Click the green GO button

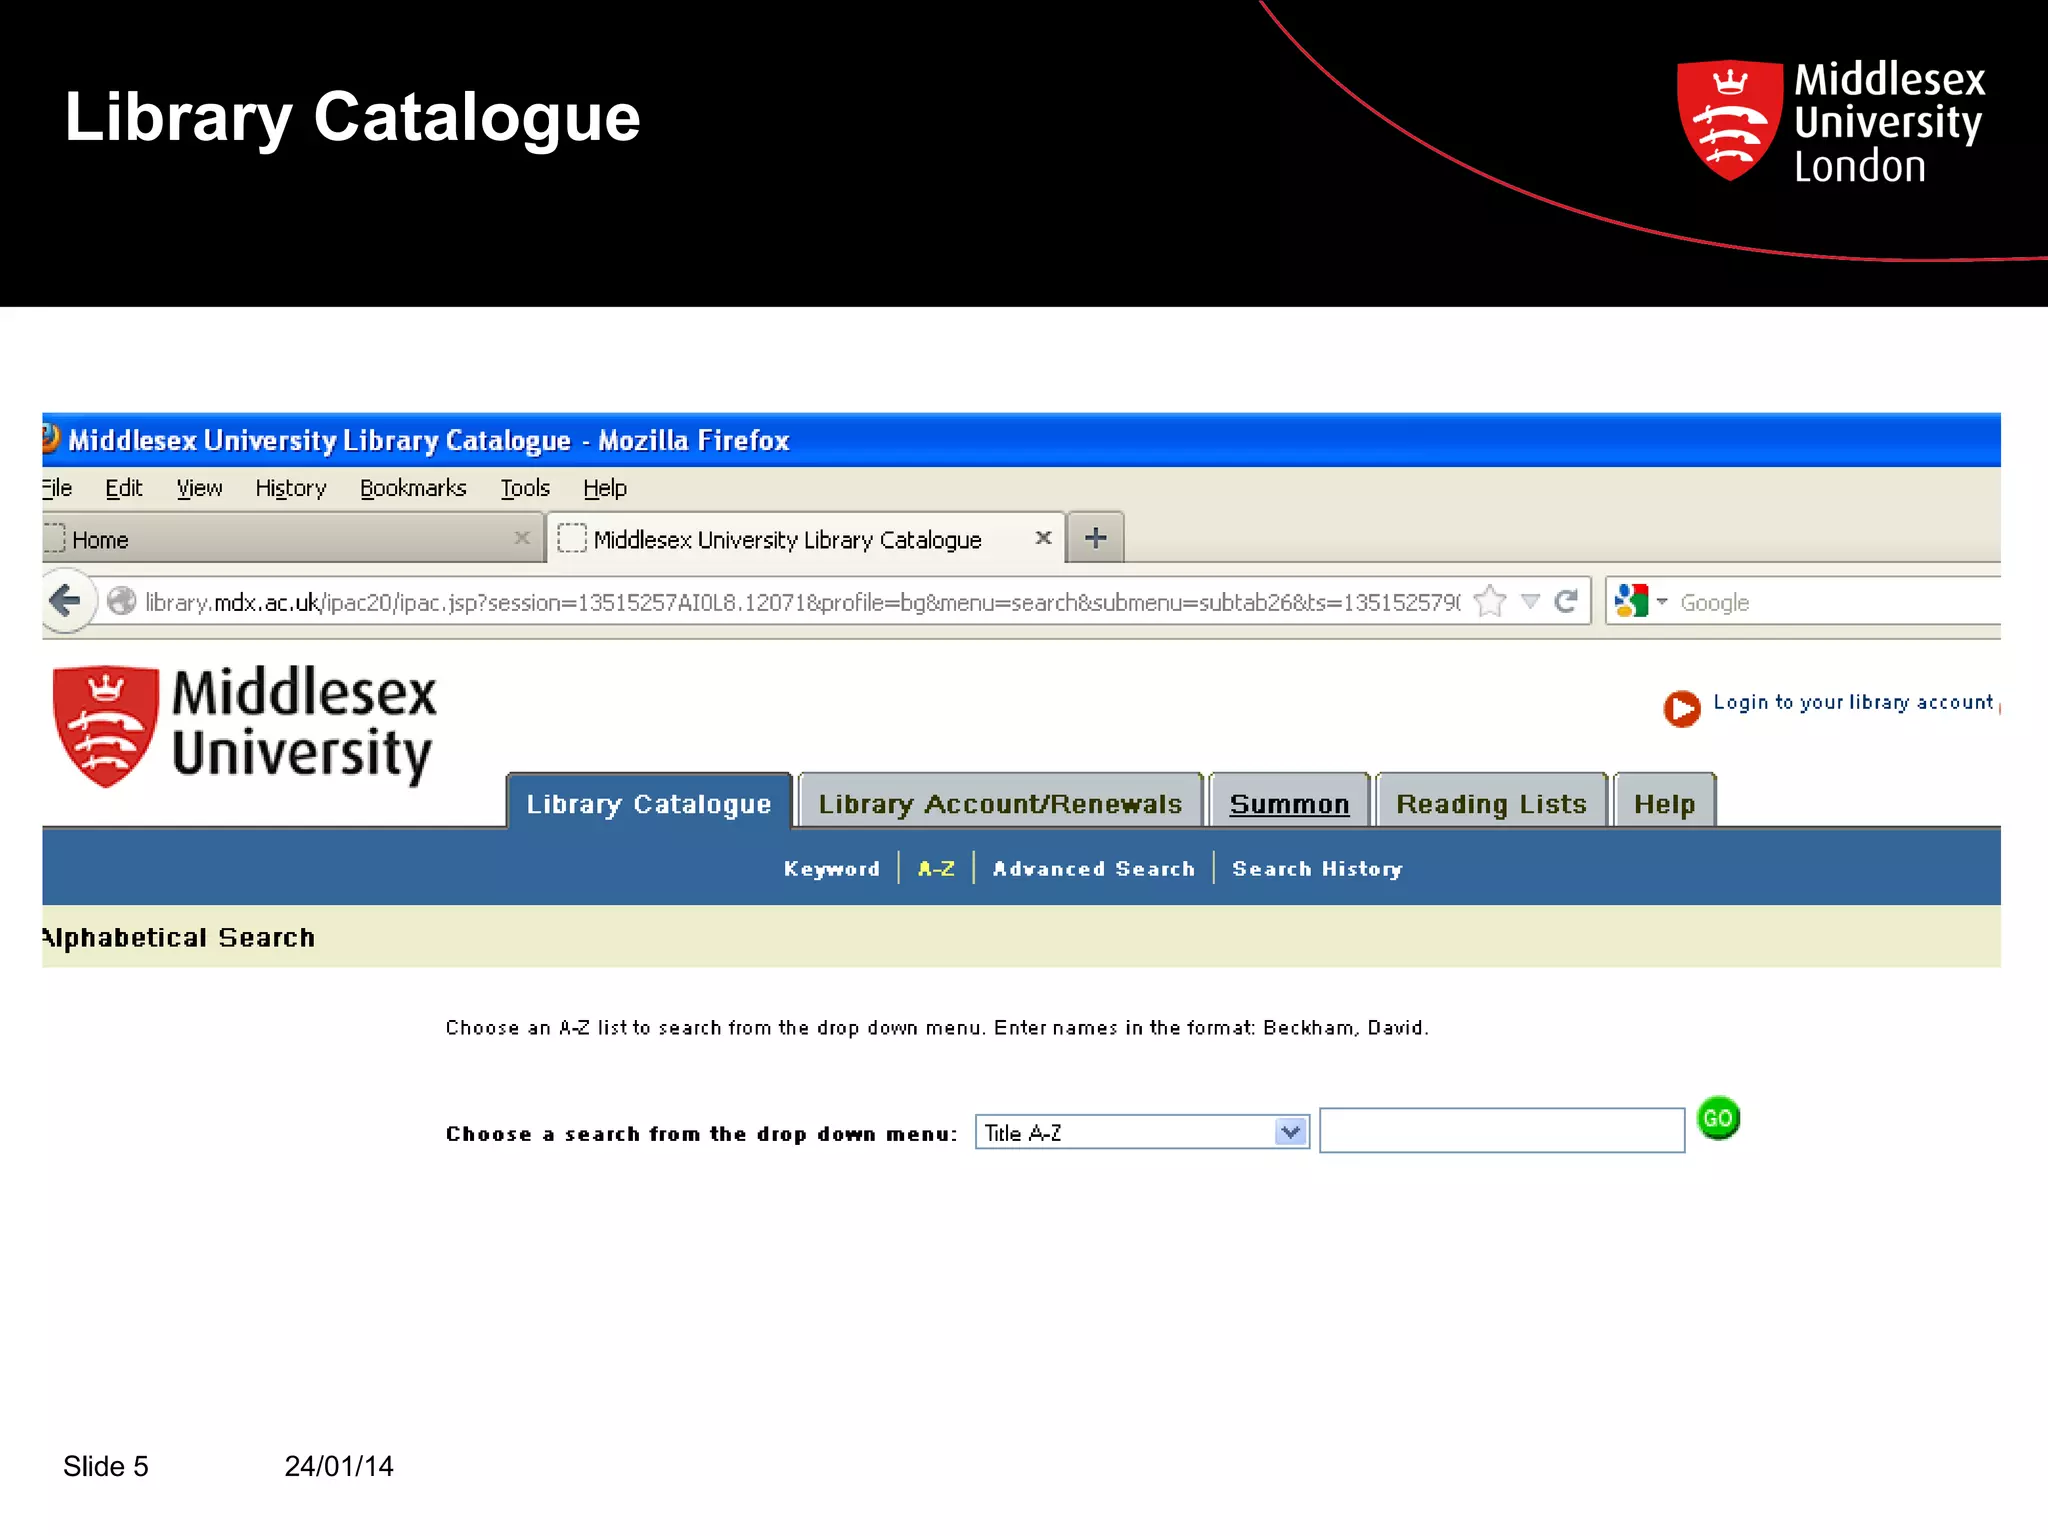(1718, 1118)
